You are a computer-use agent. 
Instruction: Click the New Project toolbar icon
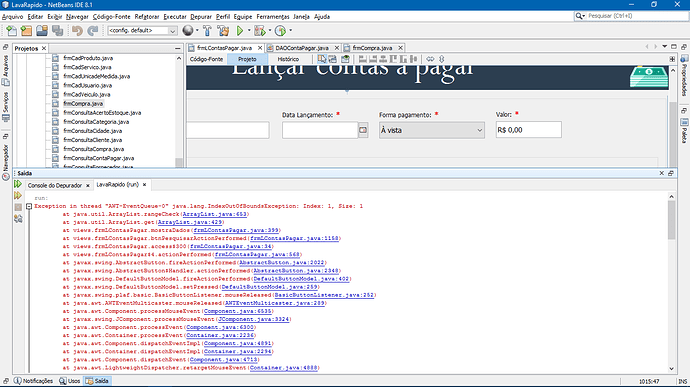[26, 31]
